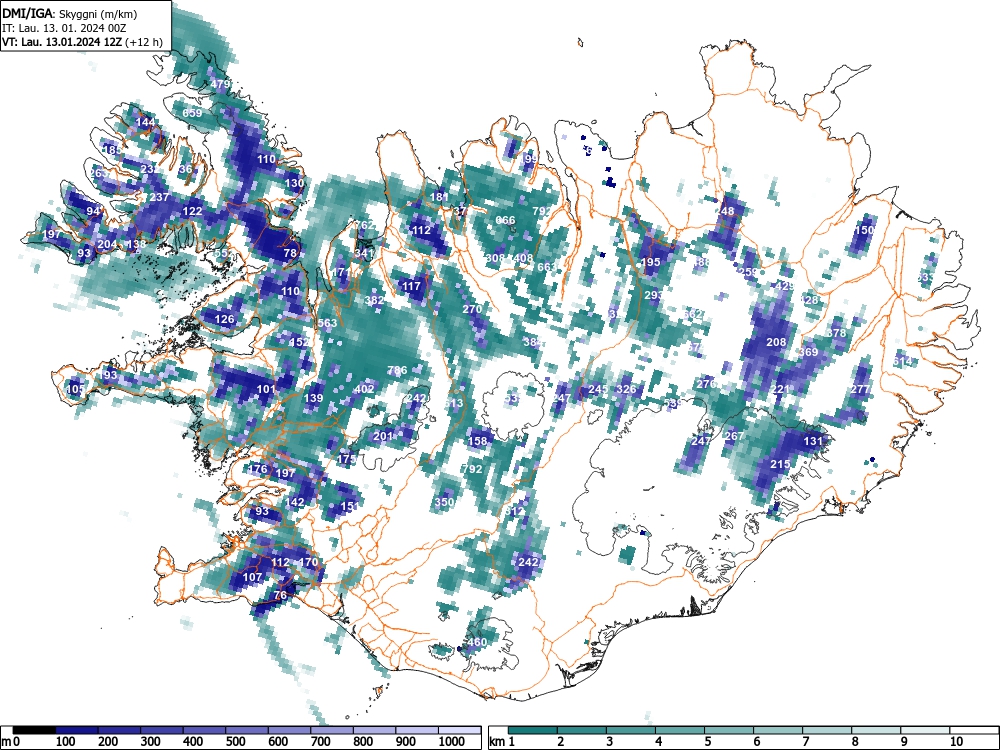The image size is (1000, 750).
Task: Click the visibility value 181
Action: [439, 197]
